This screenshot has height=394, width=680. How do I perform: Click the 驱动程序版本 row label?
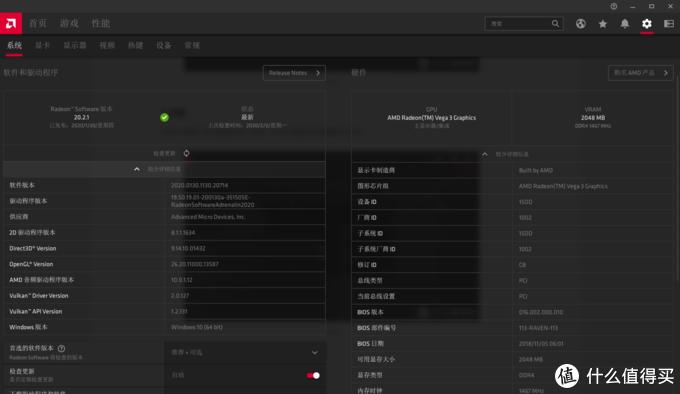point(28,201)
